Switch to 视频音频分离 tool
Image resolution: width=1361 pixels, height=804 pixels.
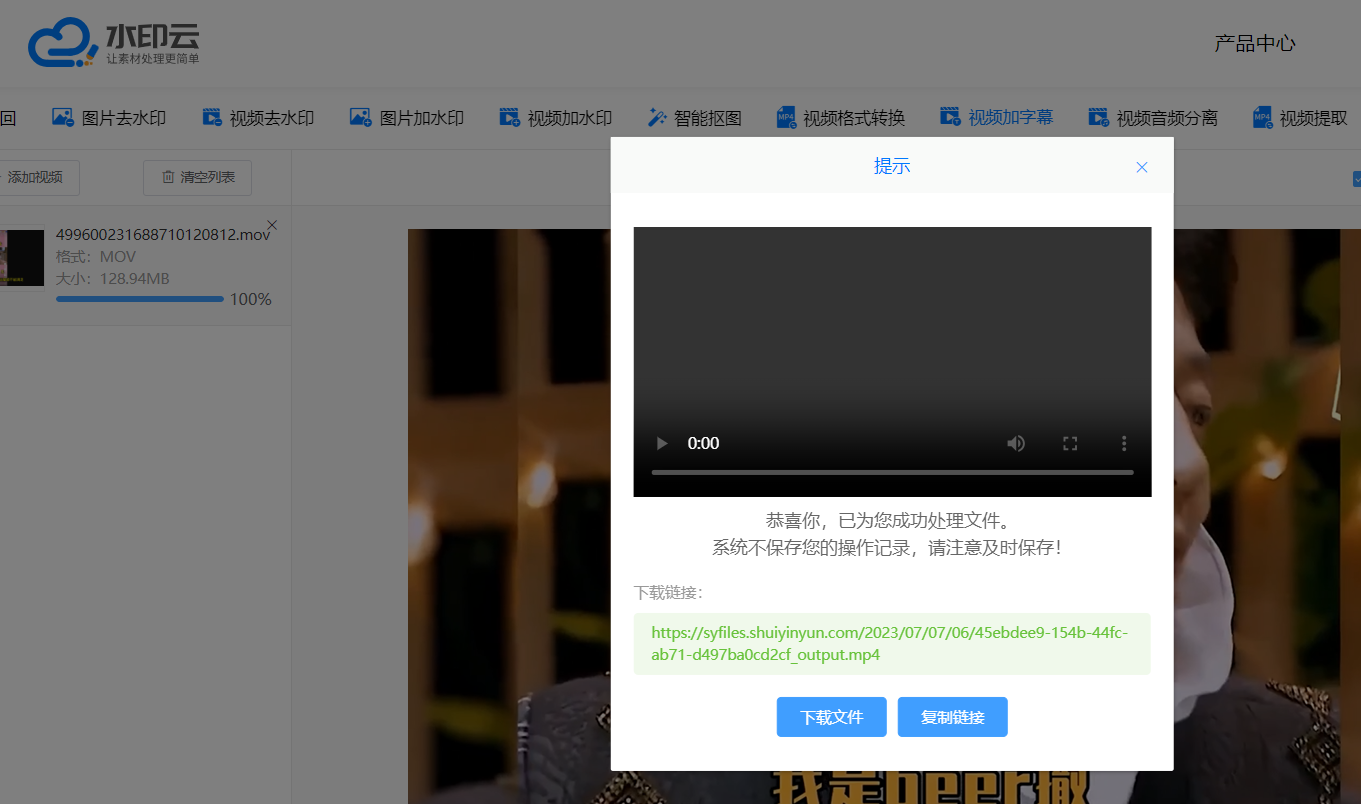tap(1153, 118)
